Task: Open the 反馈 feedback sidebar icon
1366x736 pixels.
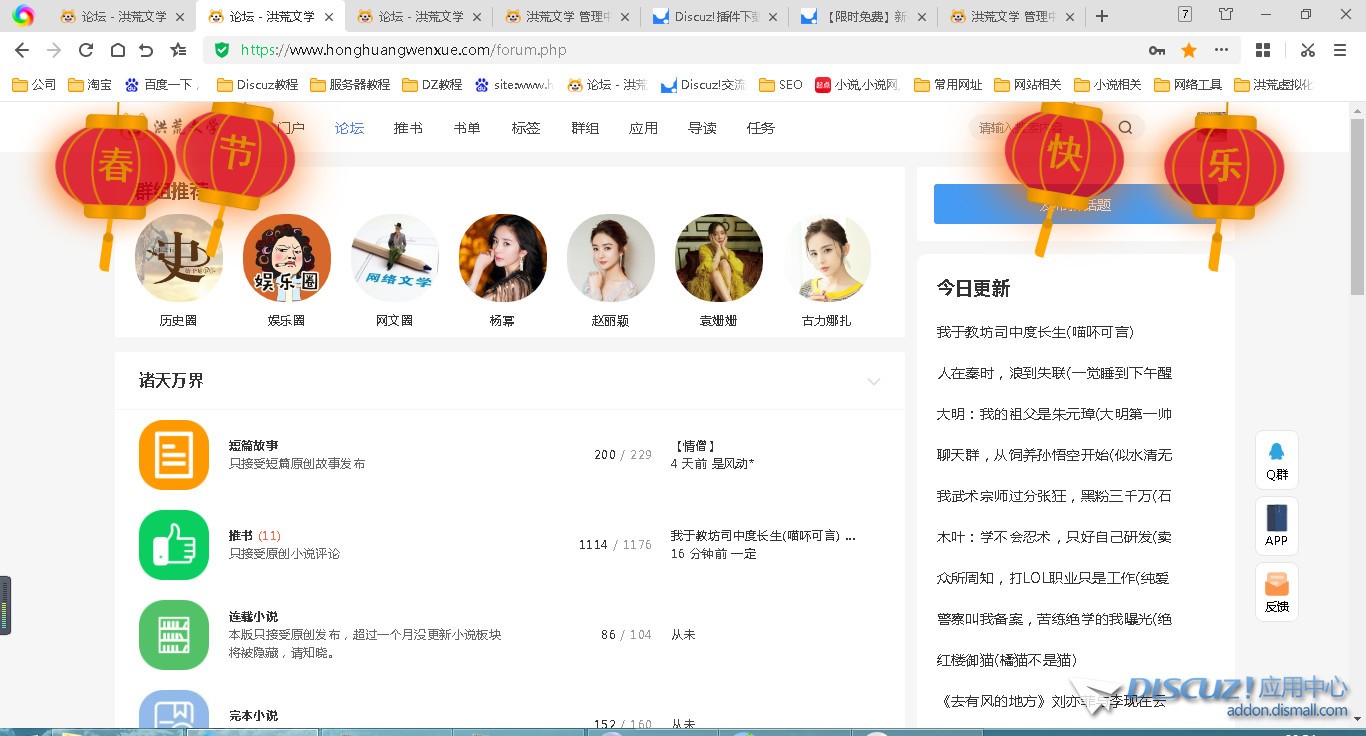Action: pyautogui.click(x=1277, y=592)
